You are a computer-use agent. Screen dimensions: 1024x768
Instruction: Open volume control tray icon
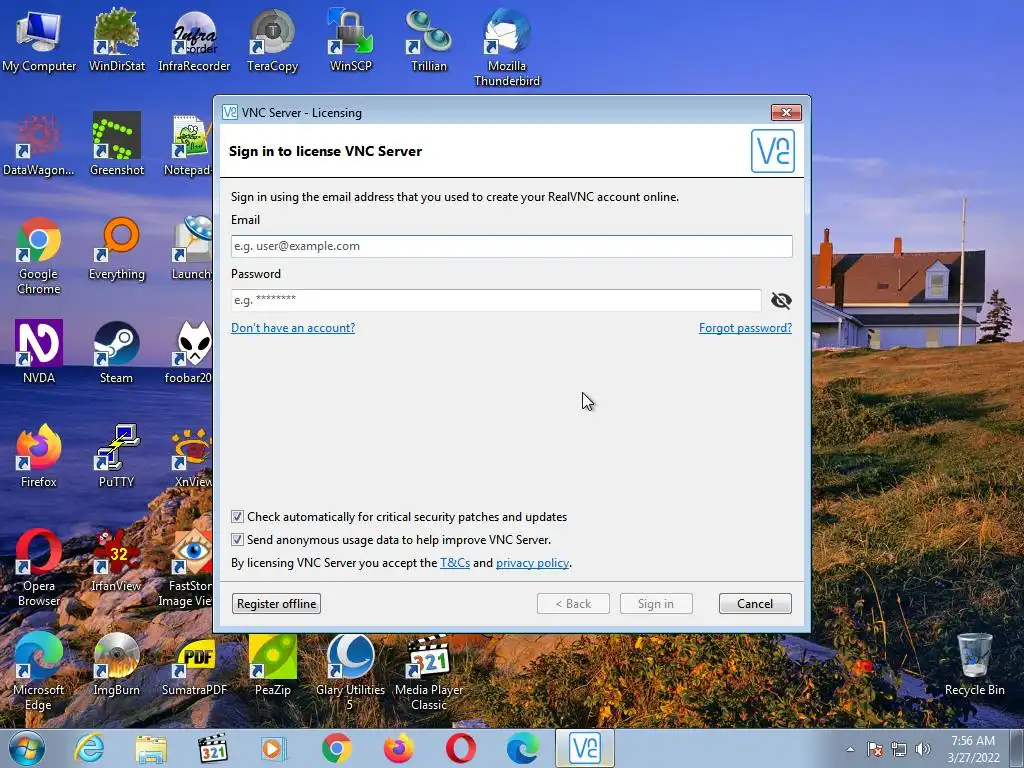(922, 749)
